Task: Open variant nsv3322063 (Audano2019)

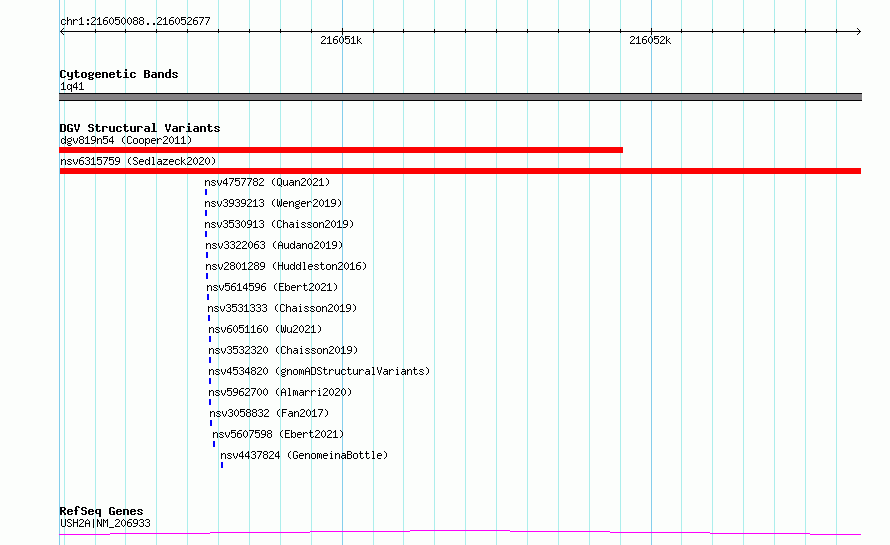Action: (x=274, y=245)
